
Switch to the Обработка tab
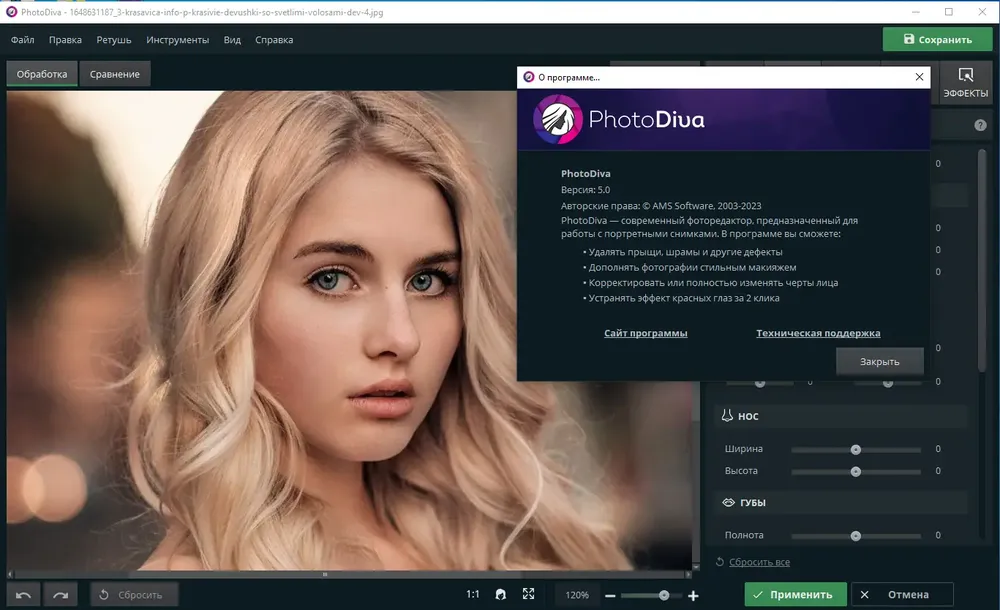pos(42,74)
